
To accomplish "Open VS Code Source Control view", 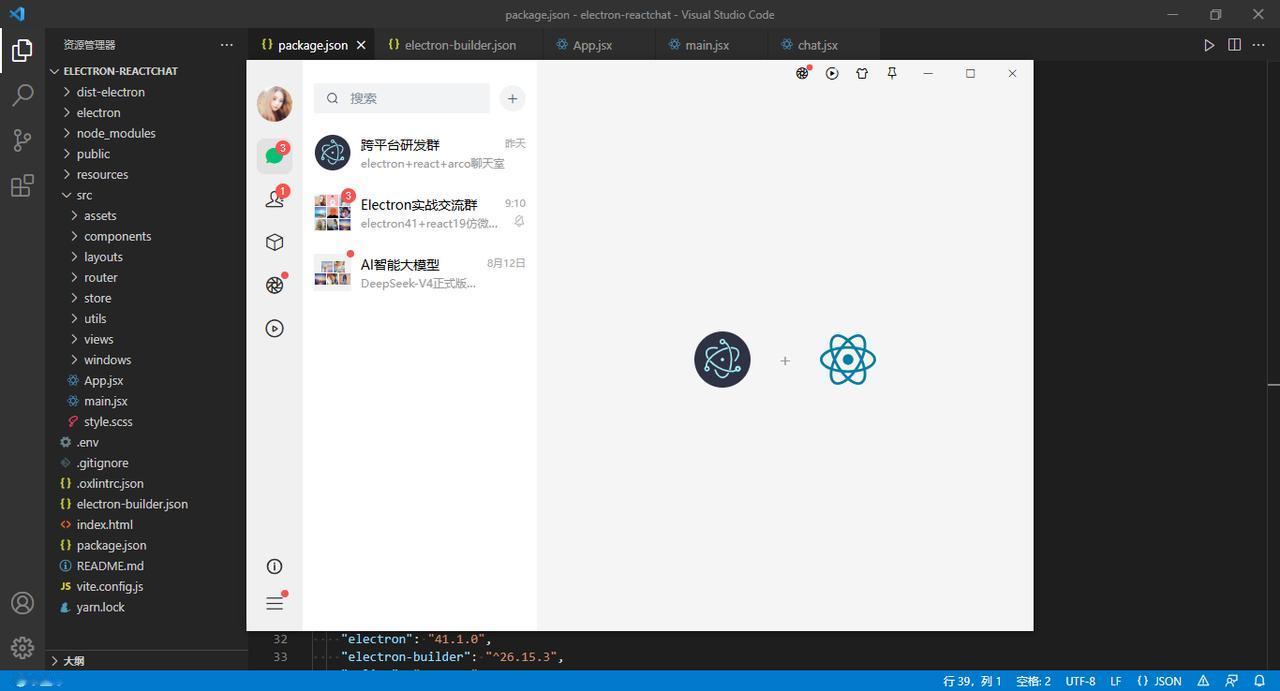I will click(x=22, y=140).
